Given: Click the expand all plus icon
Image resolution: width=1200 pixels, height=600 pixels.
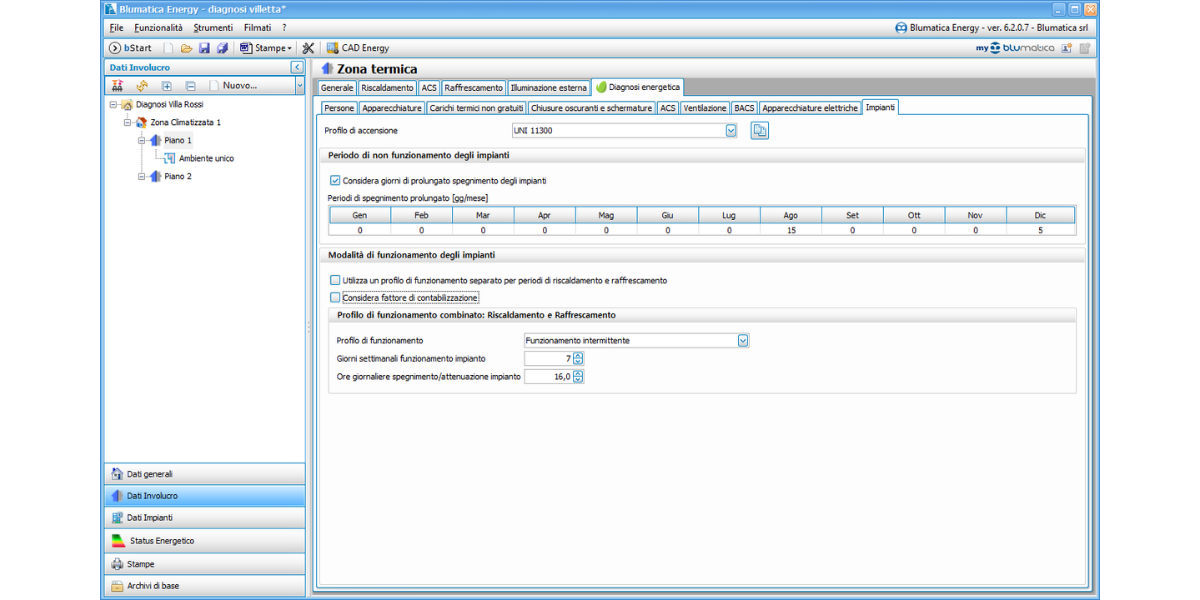Looking at the screenshot, I should tap(166, 86).
